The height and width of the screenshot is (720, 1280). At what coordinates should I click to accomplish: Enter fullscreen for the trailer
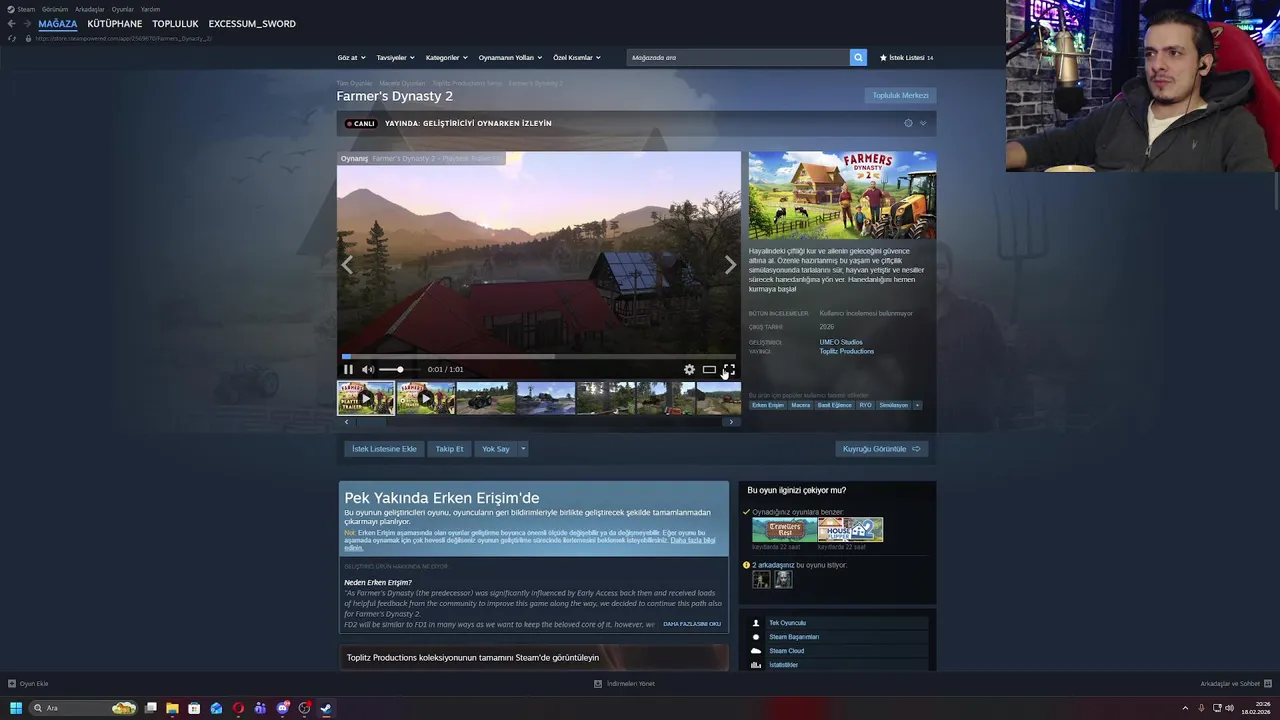pos(729,369)
